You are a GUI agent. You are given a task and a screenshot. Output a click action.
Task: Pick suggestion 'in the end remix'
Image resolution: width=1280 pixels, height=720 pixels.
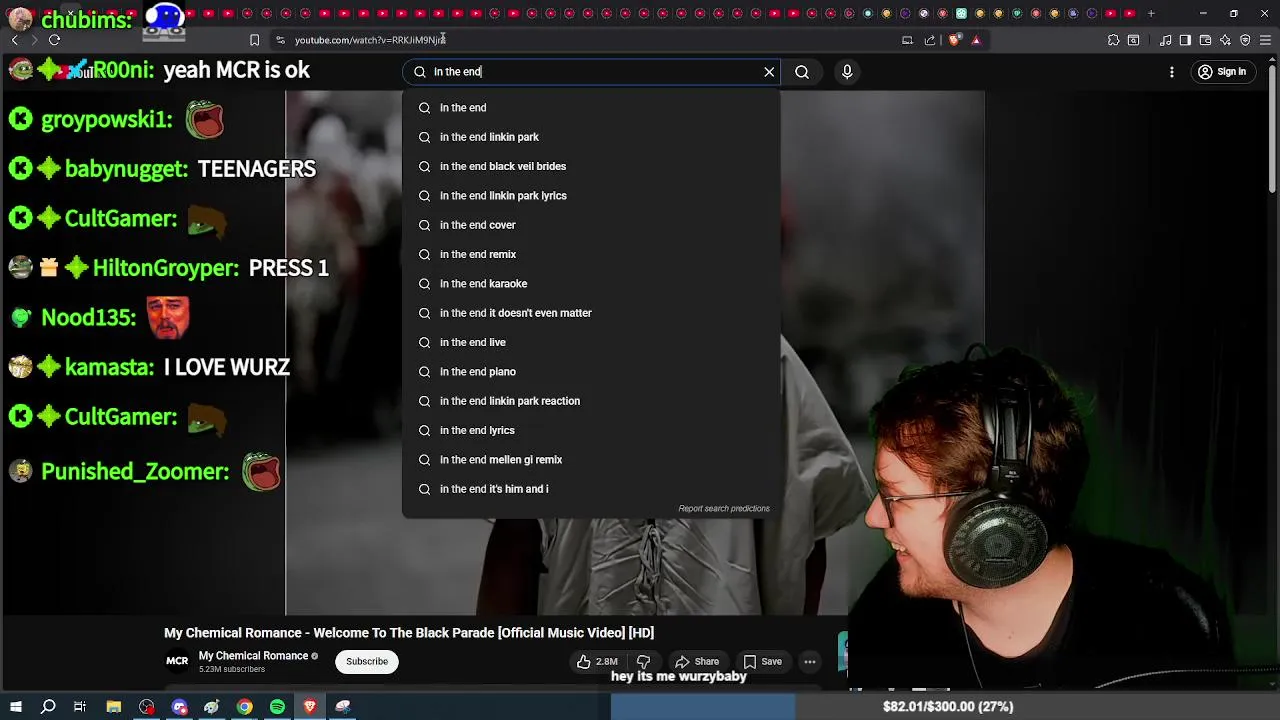[x=591, y=254]
